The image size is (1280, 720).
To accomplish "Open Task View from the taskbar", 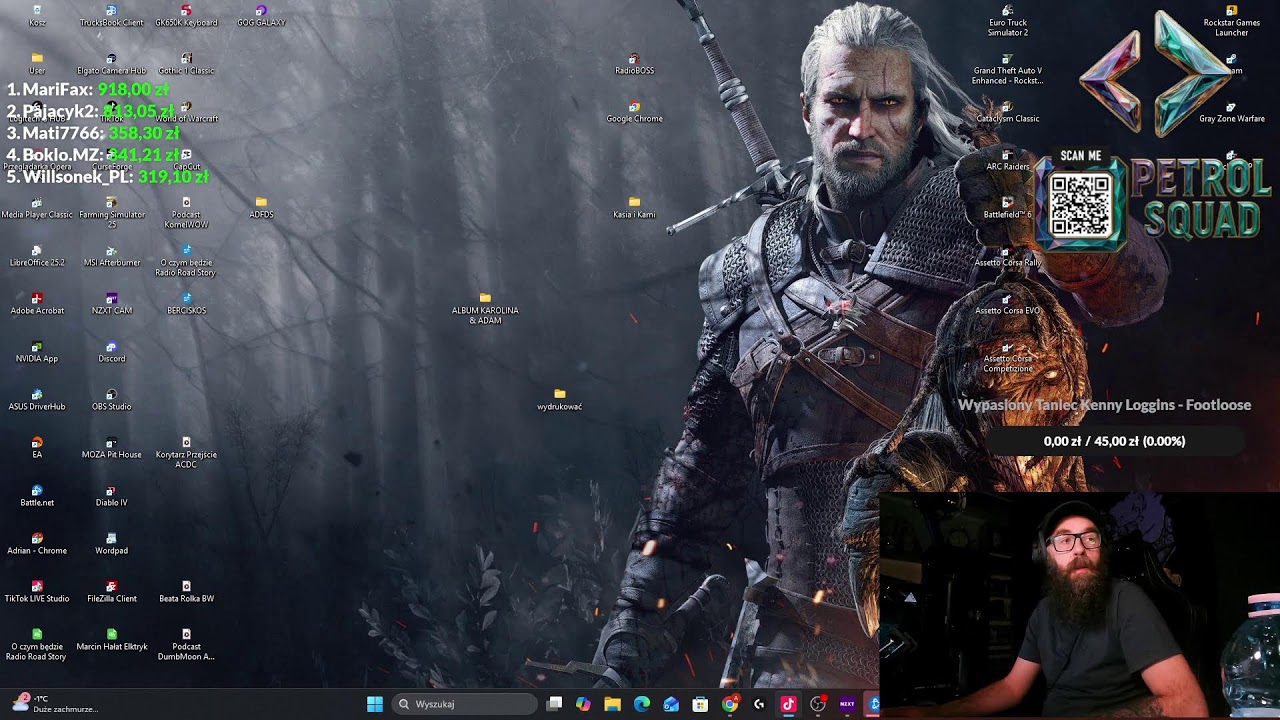I will (555, 704).
